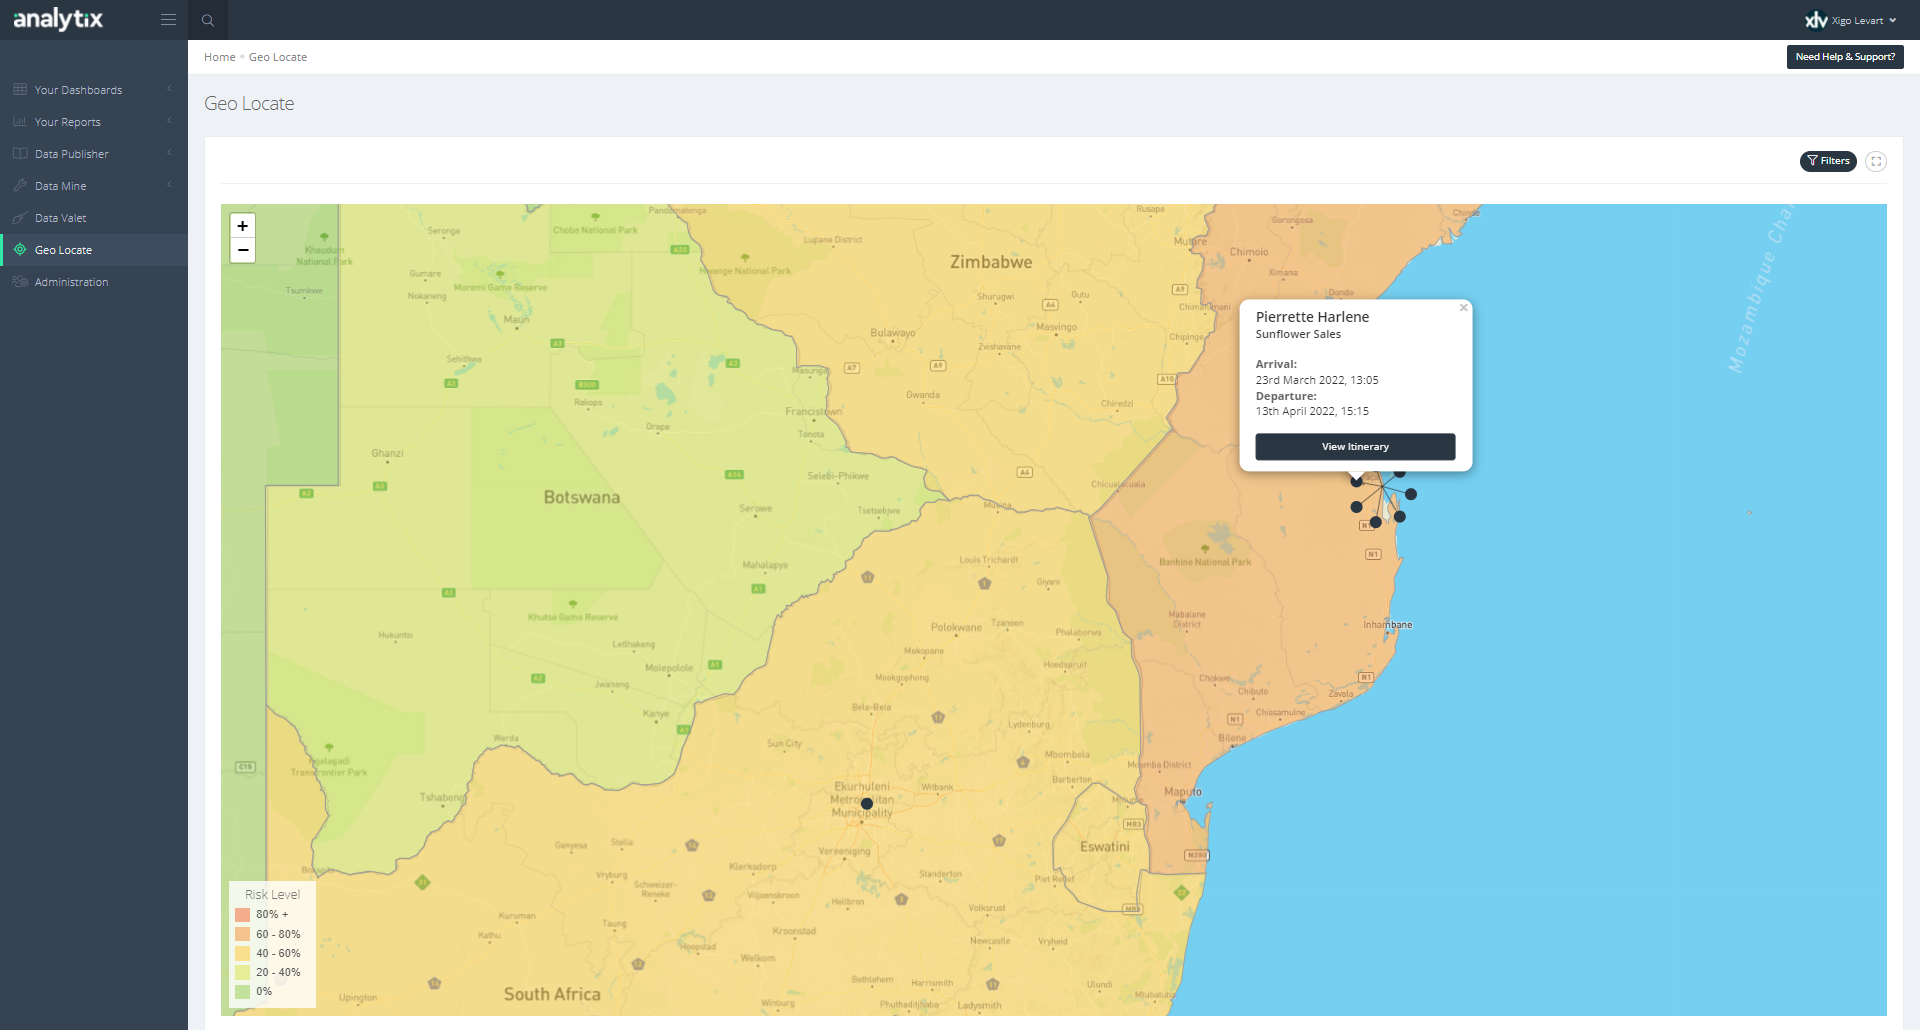This screenshot has height=1030, width=1920.
Task: Click Eswatini label on map
Action: 1105,847
